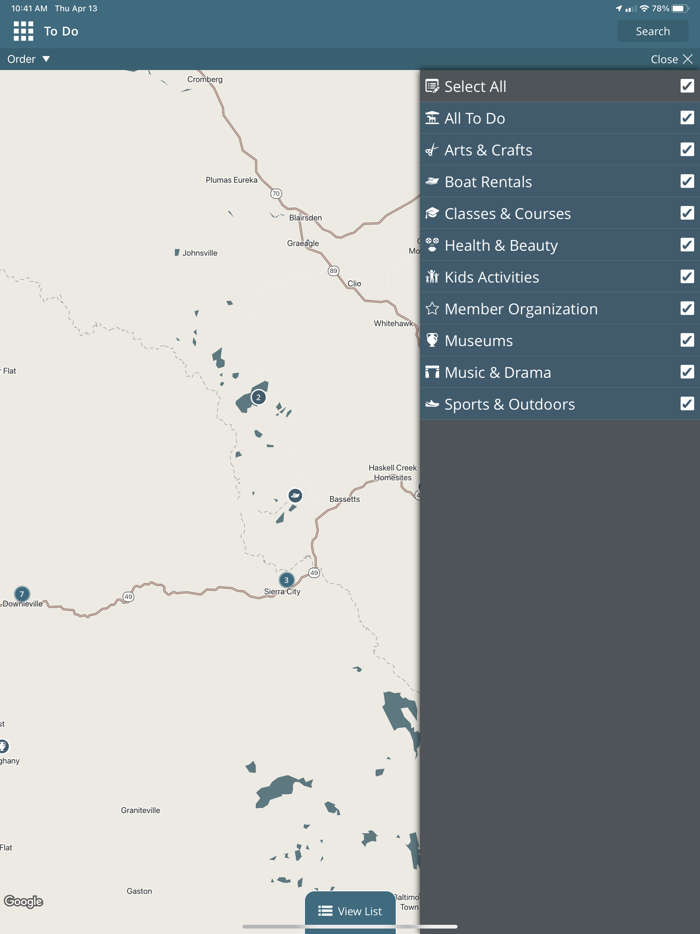Screen dimensions: 700x934
Task: Click the Bassetts label on map
Action: pos(344,499)
